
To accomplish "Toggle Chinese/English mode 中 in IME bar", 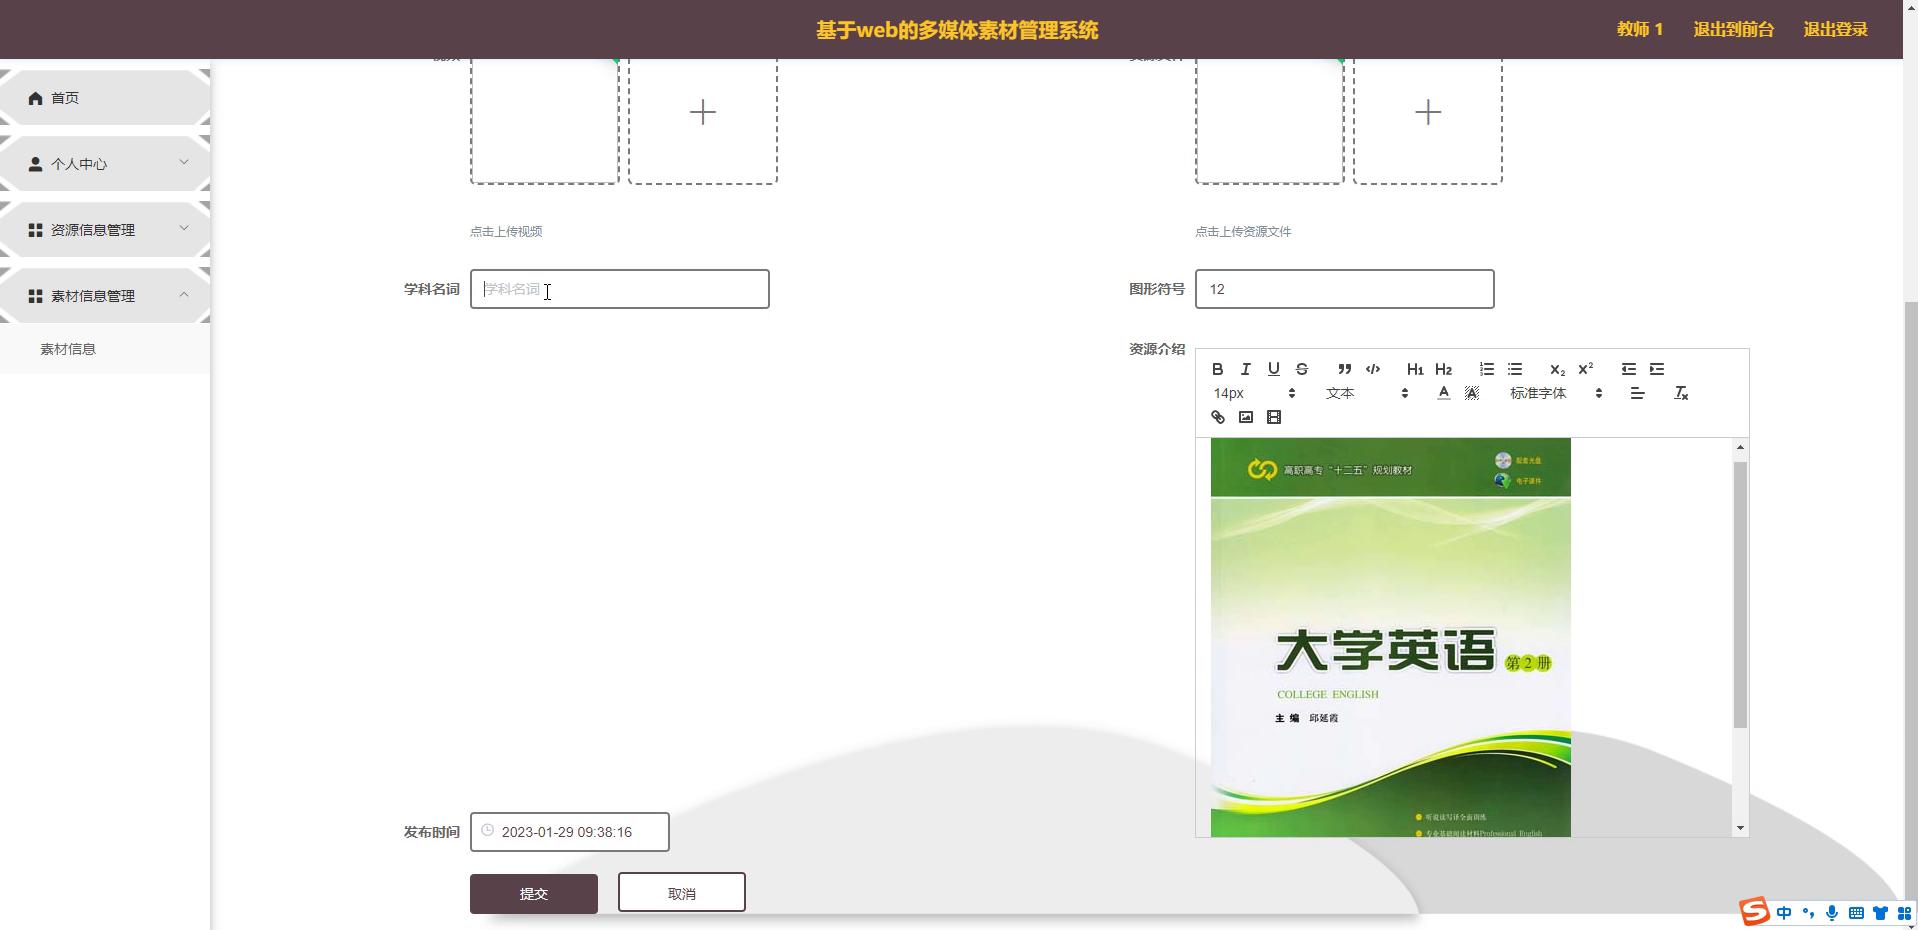I will [1784, 913].
